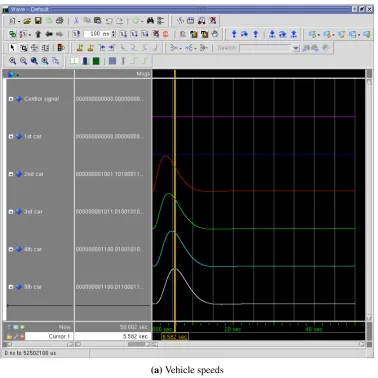The width and height of the screenshot is (378, 378).
Task: Click the green 3rd car speed waveform
Action: (253, 229)
